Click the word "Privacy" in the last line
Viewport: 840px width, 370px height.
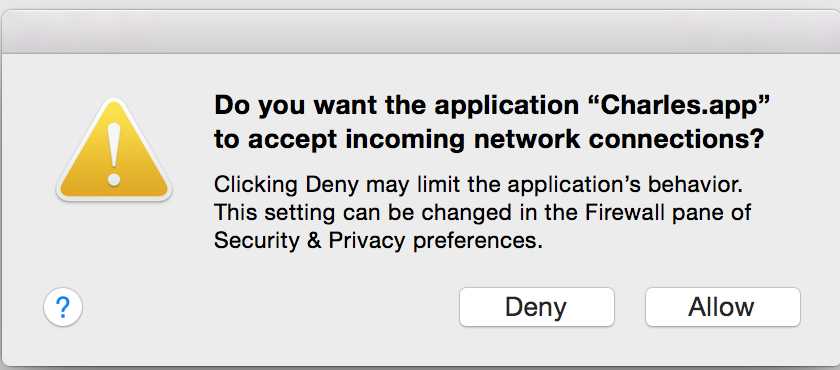coord(366,241)
